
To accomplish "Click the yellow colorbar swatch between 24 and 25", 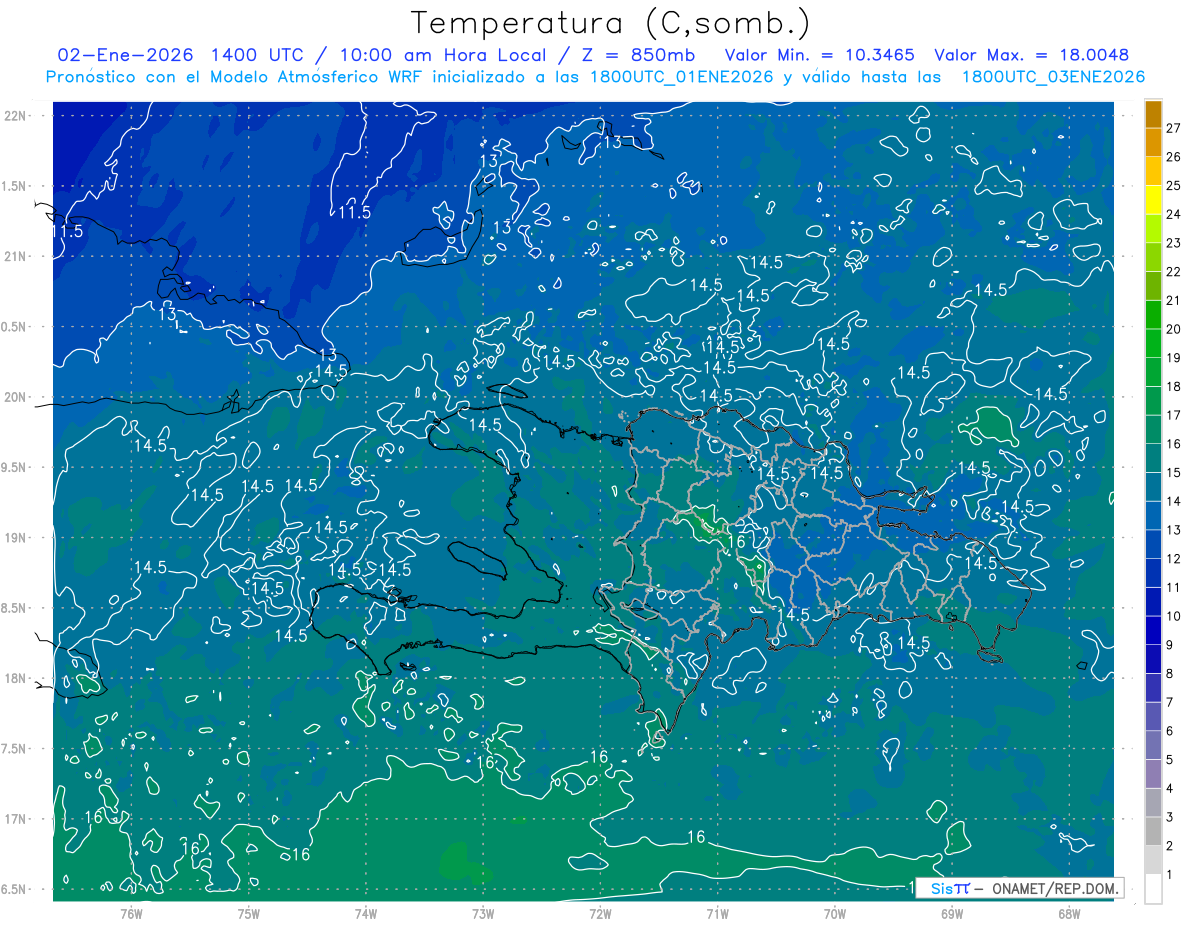I will click(1153, 200).
